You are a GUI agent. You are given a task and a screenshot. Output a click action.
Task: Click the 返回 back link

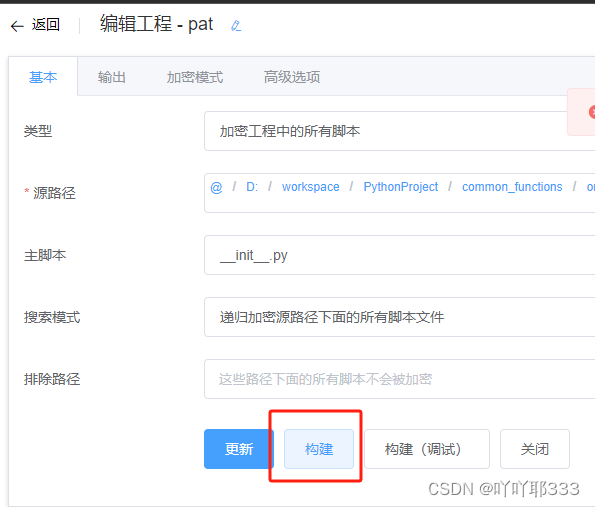(46, 25)
